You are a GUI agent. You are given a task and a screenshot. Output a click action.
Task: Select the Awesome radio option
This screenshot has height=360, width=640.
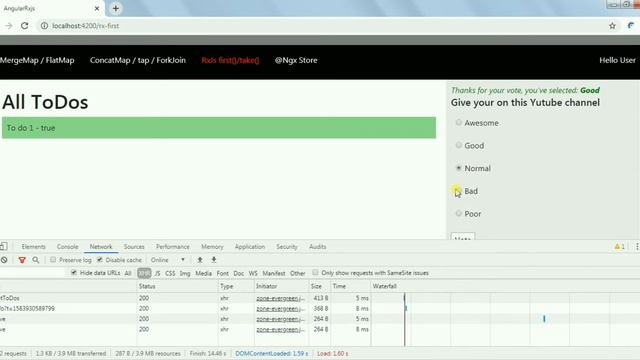point(458,122)
